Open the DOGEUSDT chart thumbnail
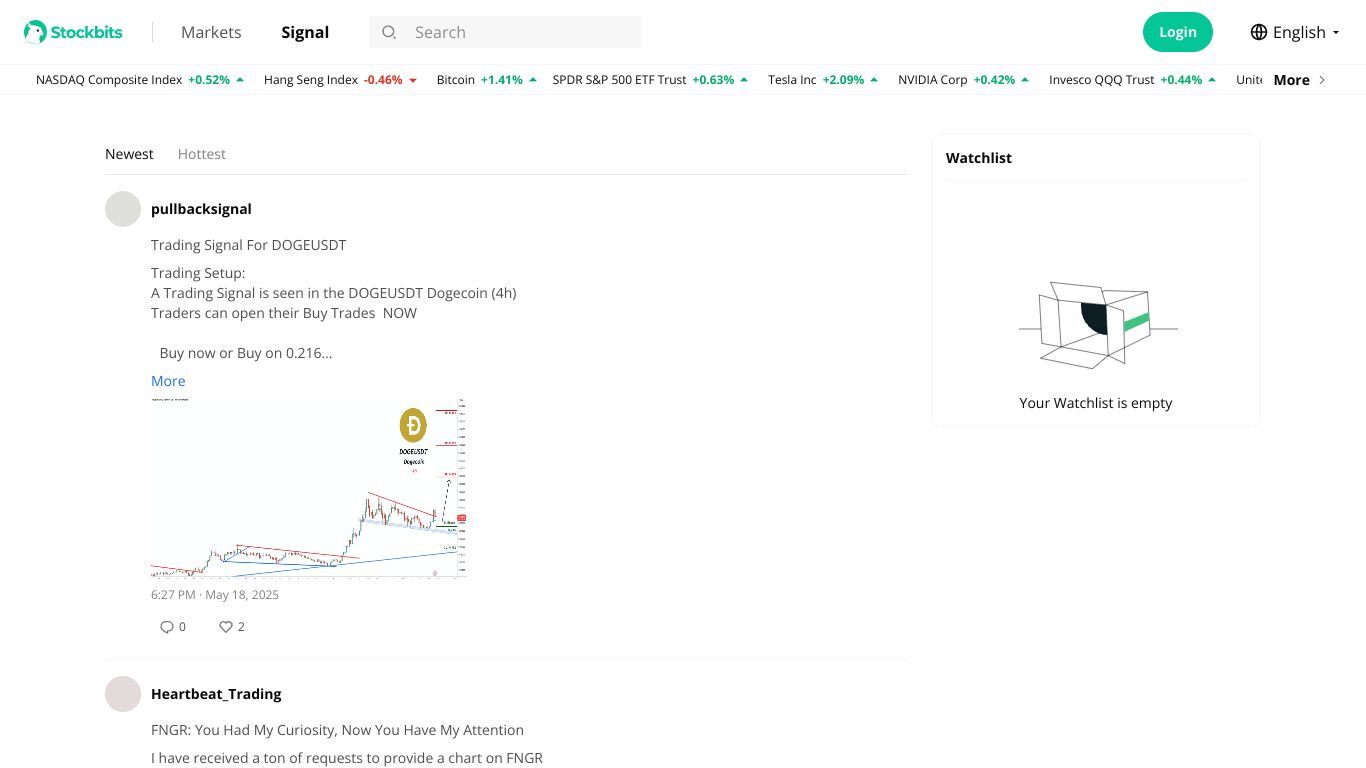This screenshot has height=768, width=1366. 309,488
